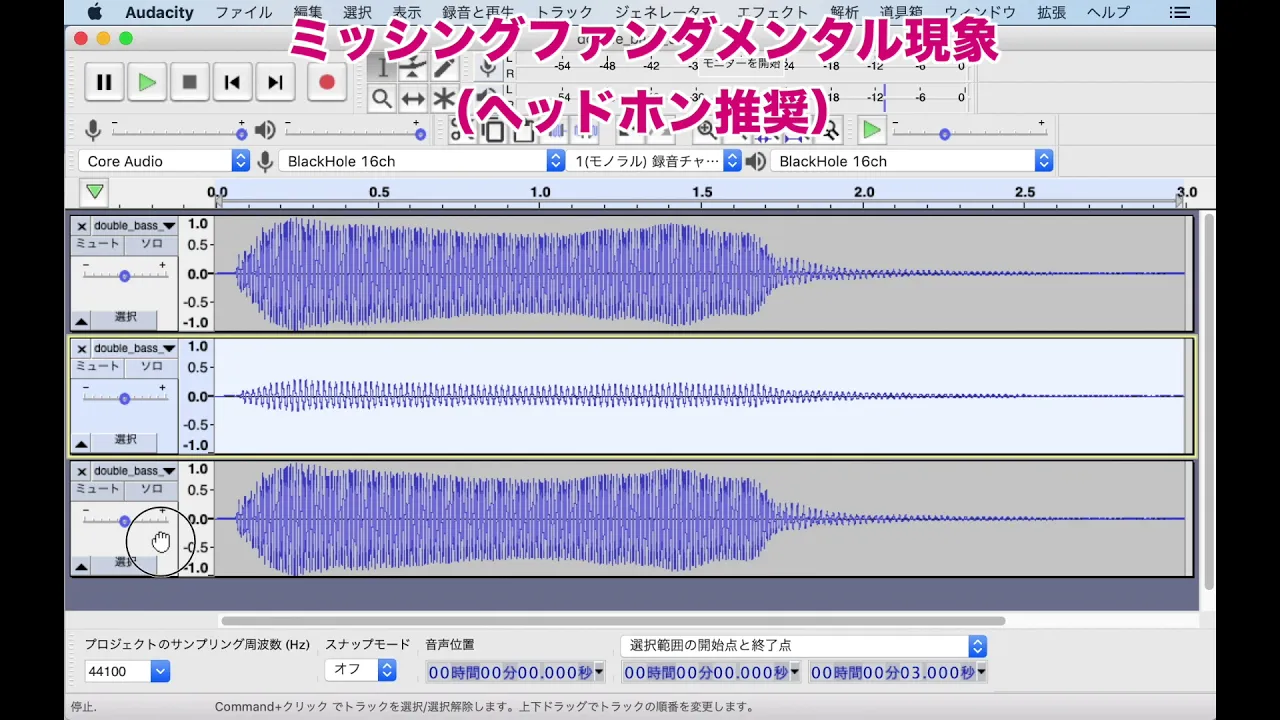Click the 2.0 mark on the timeline ruler
Viewport: 1280px width, 720px height.
(x=864, y=193)
